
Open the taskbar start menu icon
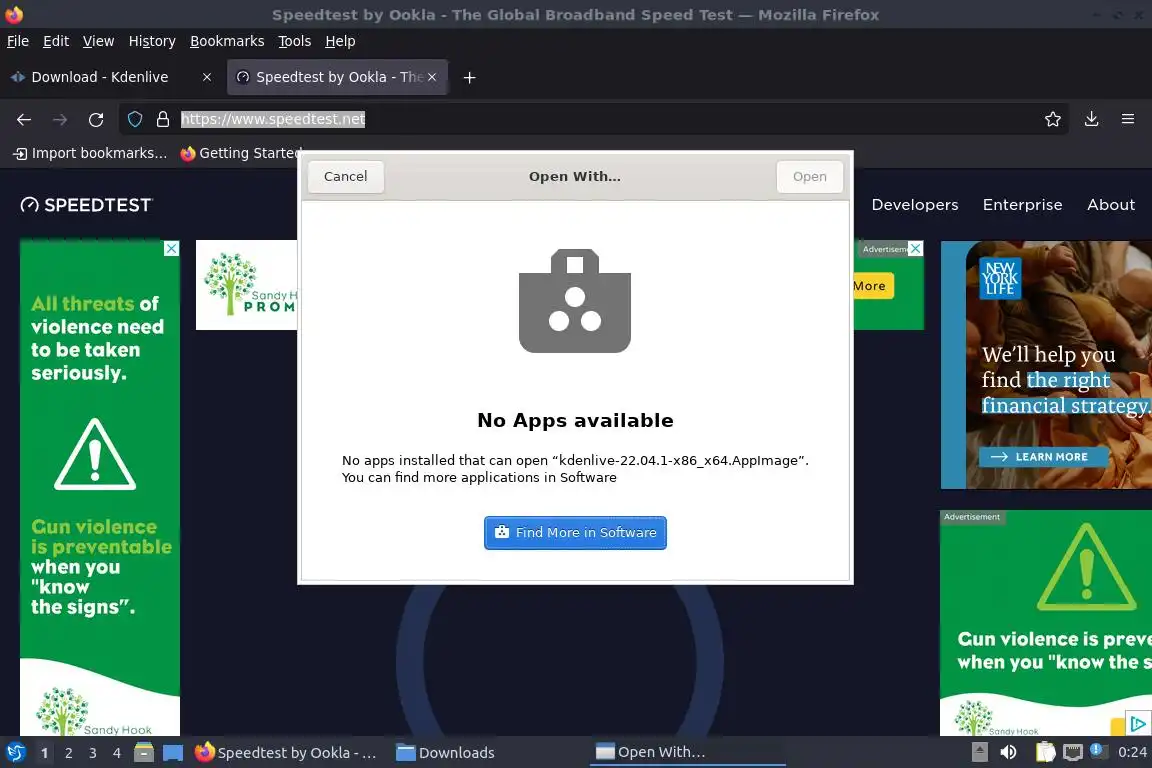point(15,752)
